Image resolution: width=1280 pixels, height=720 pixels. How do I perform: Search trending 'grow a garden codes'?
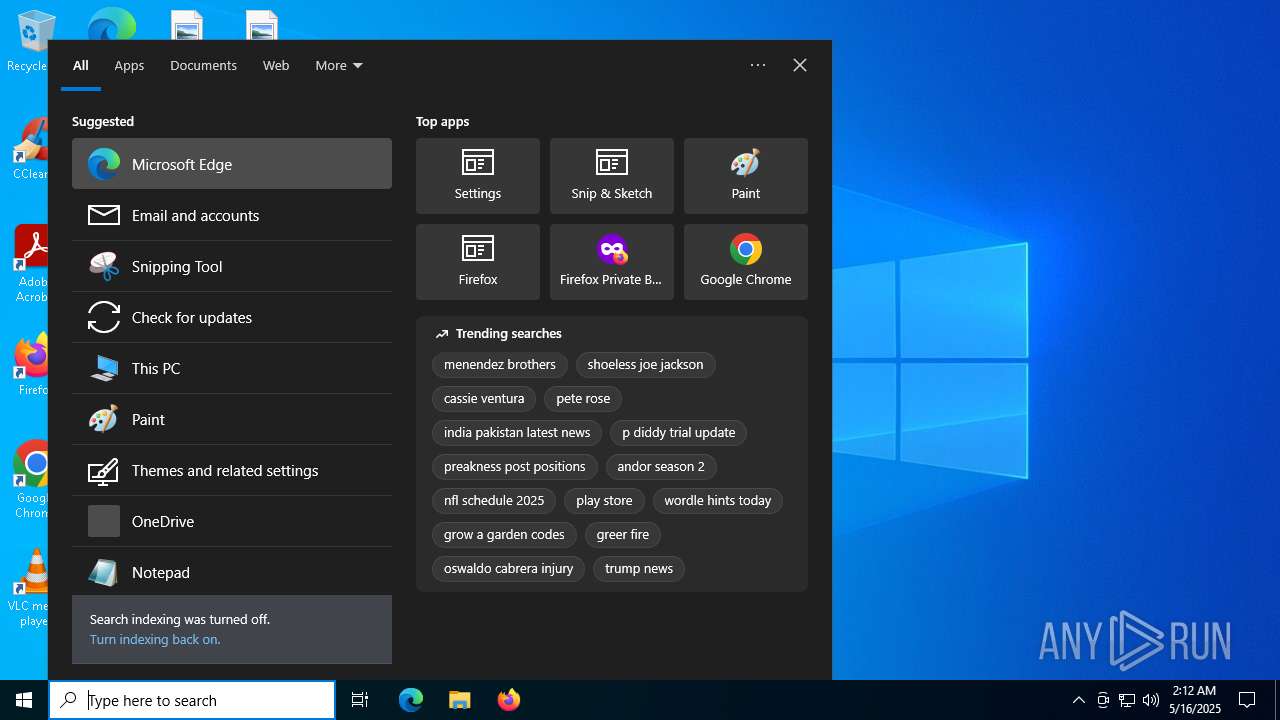click(504, 535)
